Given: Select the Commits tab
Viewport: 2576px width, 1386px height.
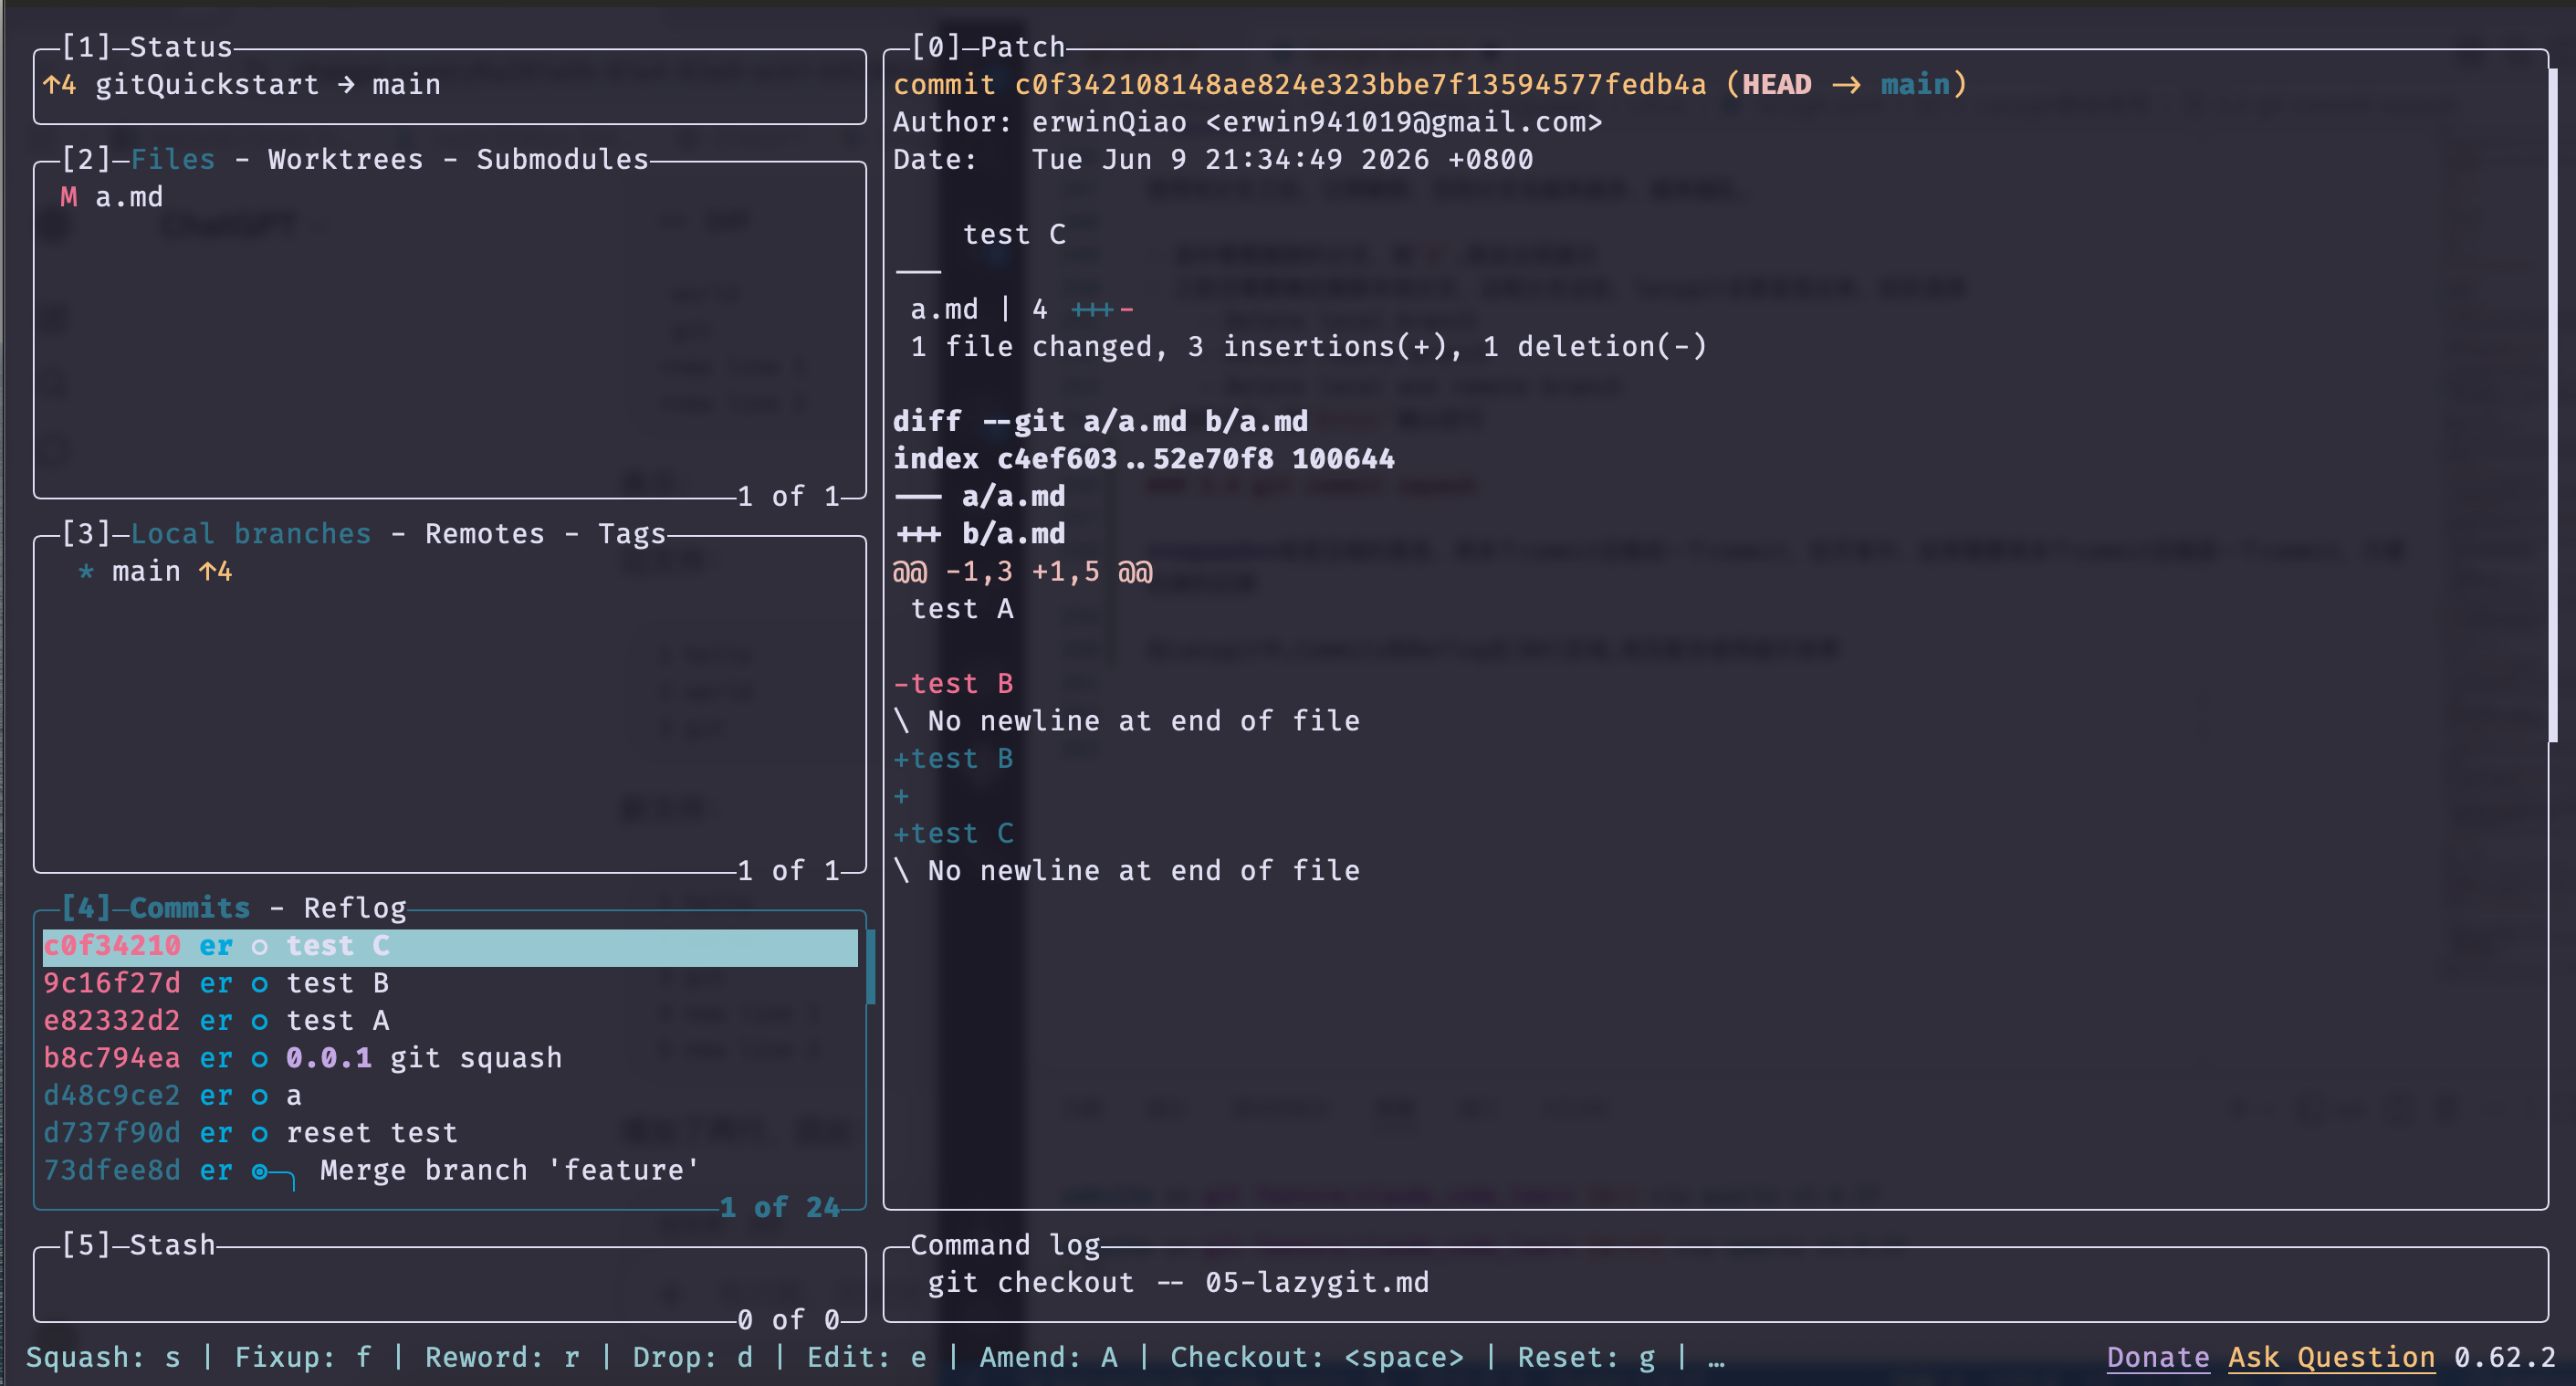Looking at the screenshot, I should (x=189, y=907).
